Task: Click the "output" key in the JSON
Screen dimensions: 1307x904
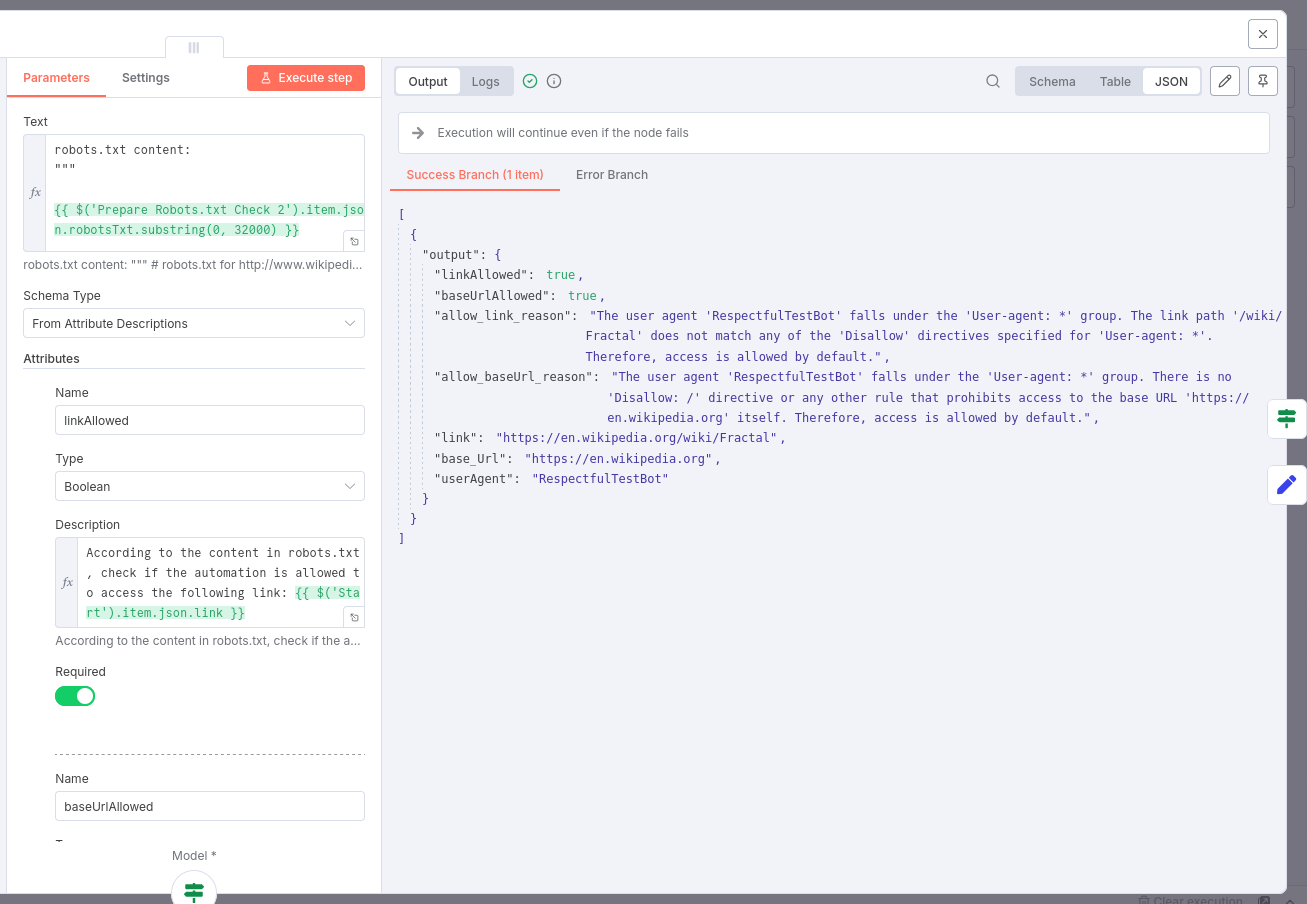Action: (451, 255)
